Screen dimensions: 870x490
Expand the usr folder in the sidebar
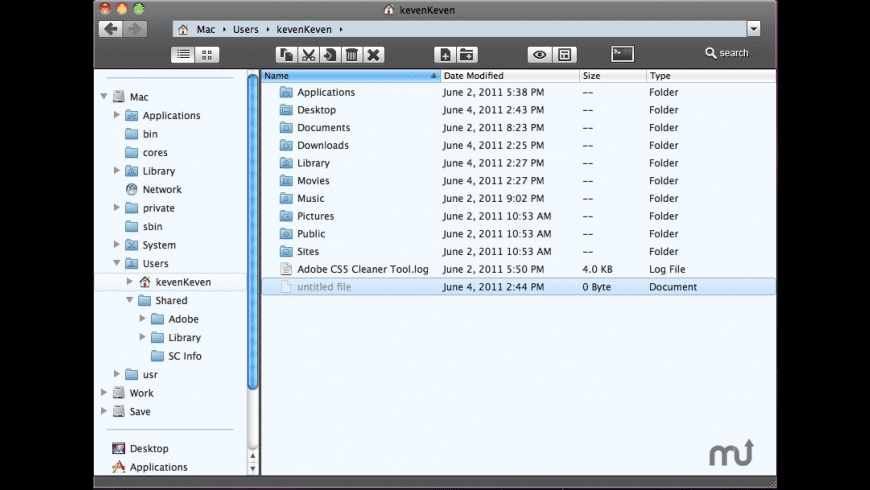pyautogui.click(x=117, y=374)
